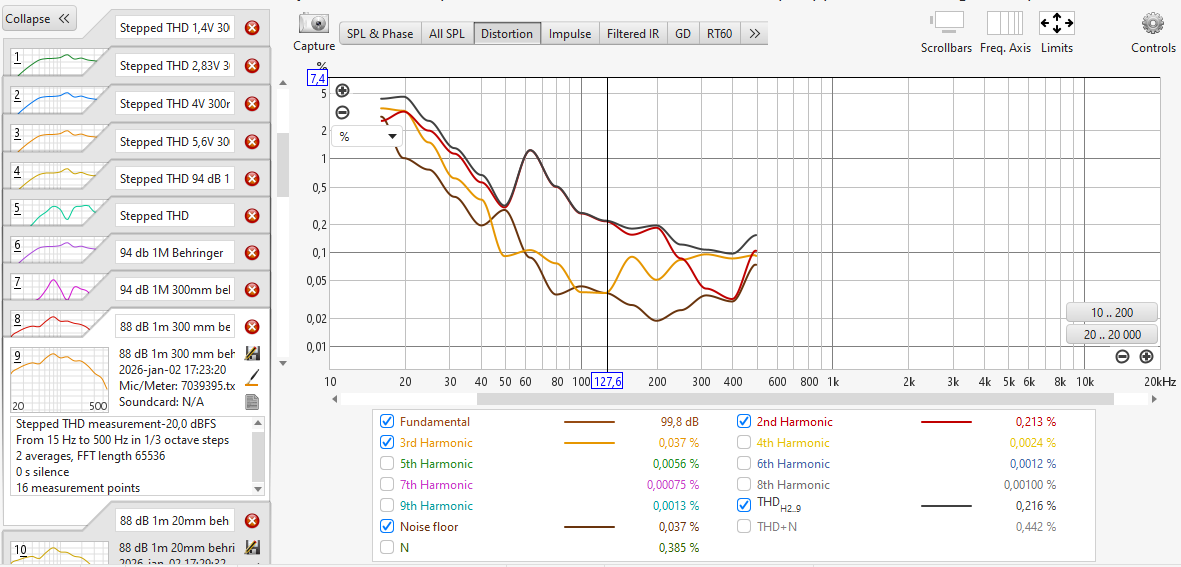Enable the 4th Harmonic checkbox
1181x567 pixels.
pyautogui.click(x=744, y=443)
